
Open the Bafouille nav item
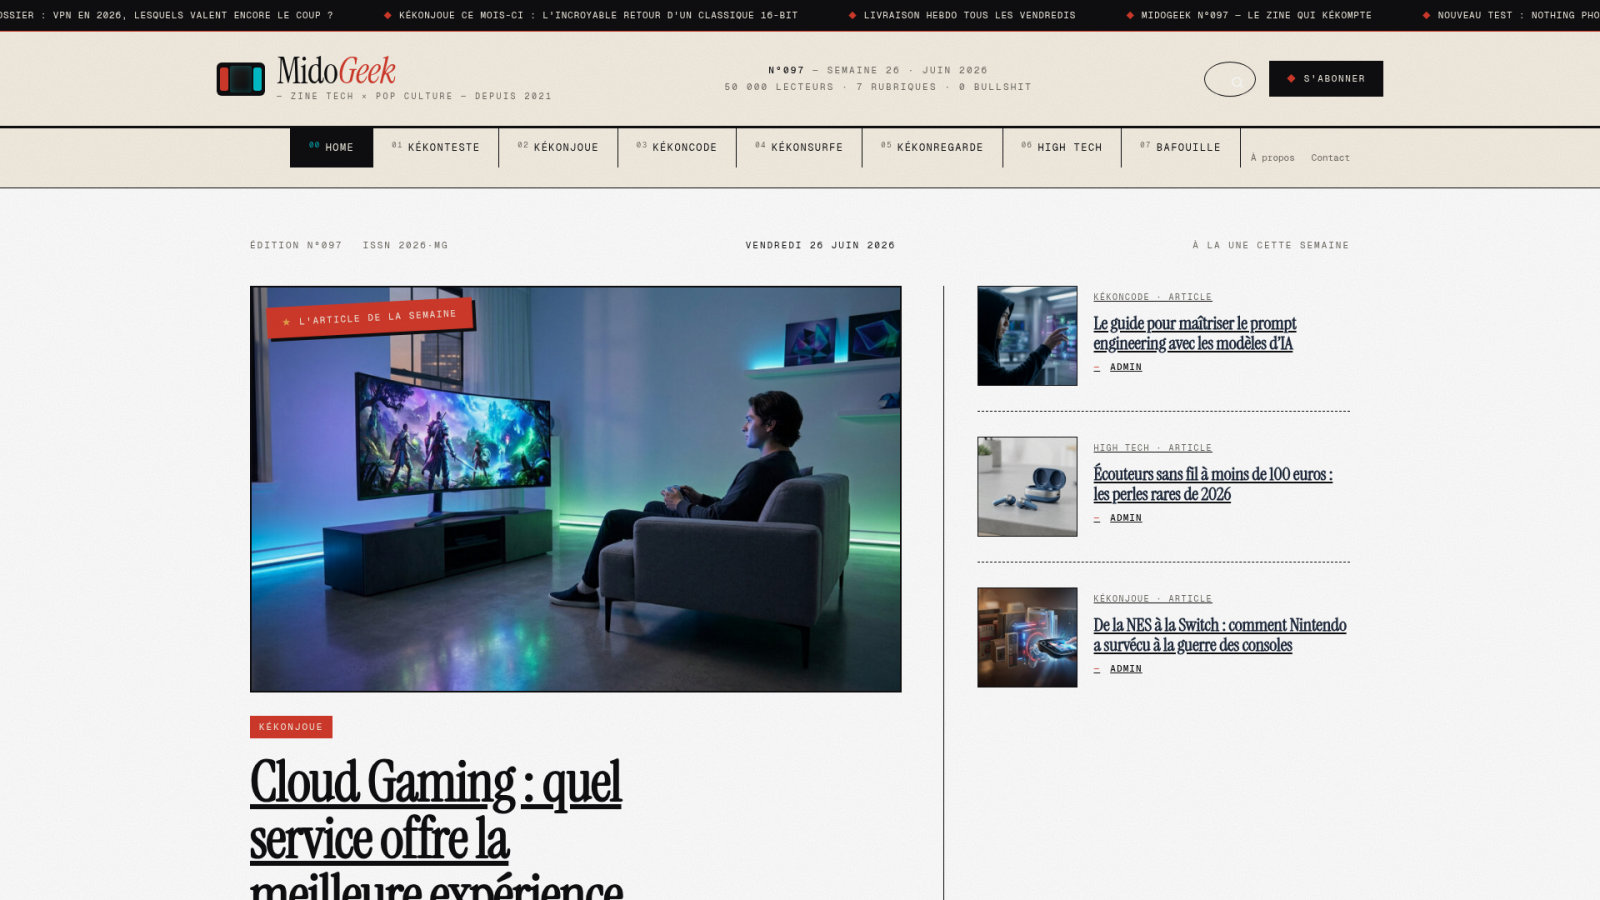1181,147
